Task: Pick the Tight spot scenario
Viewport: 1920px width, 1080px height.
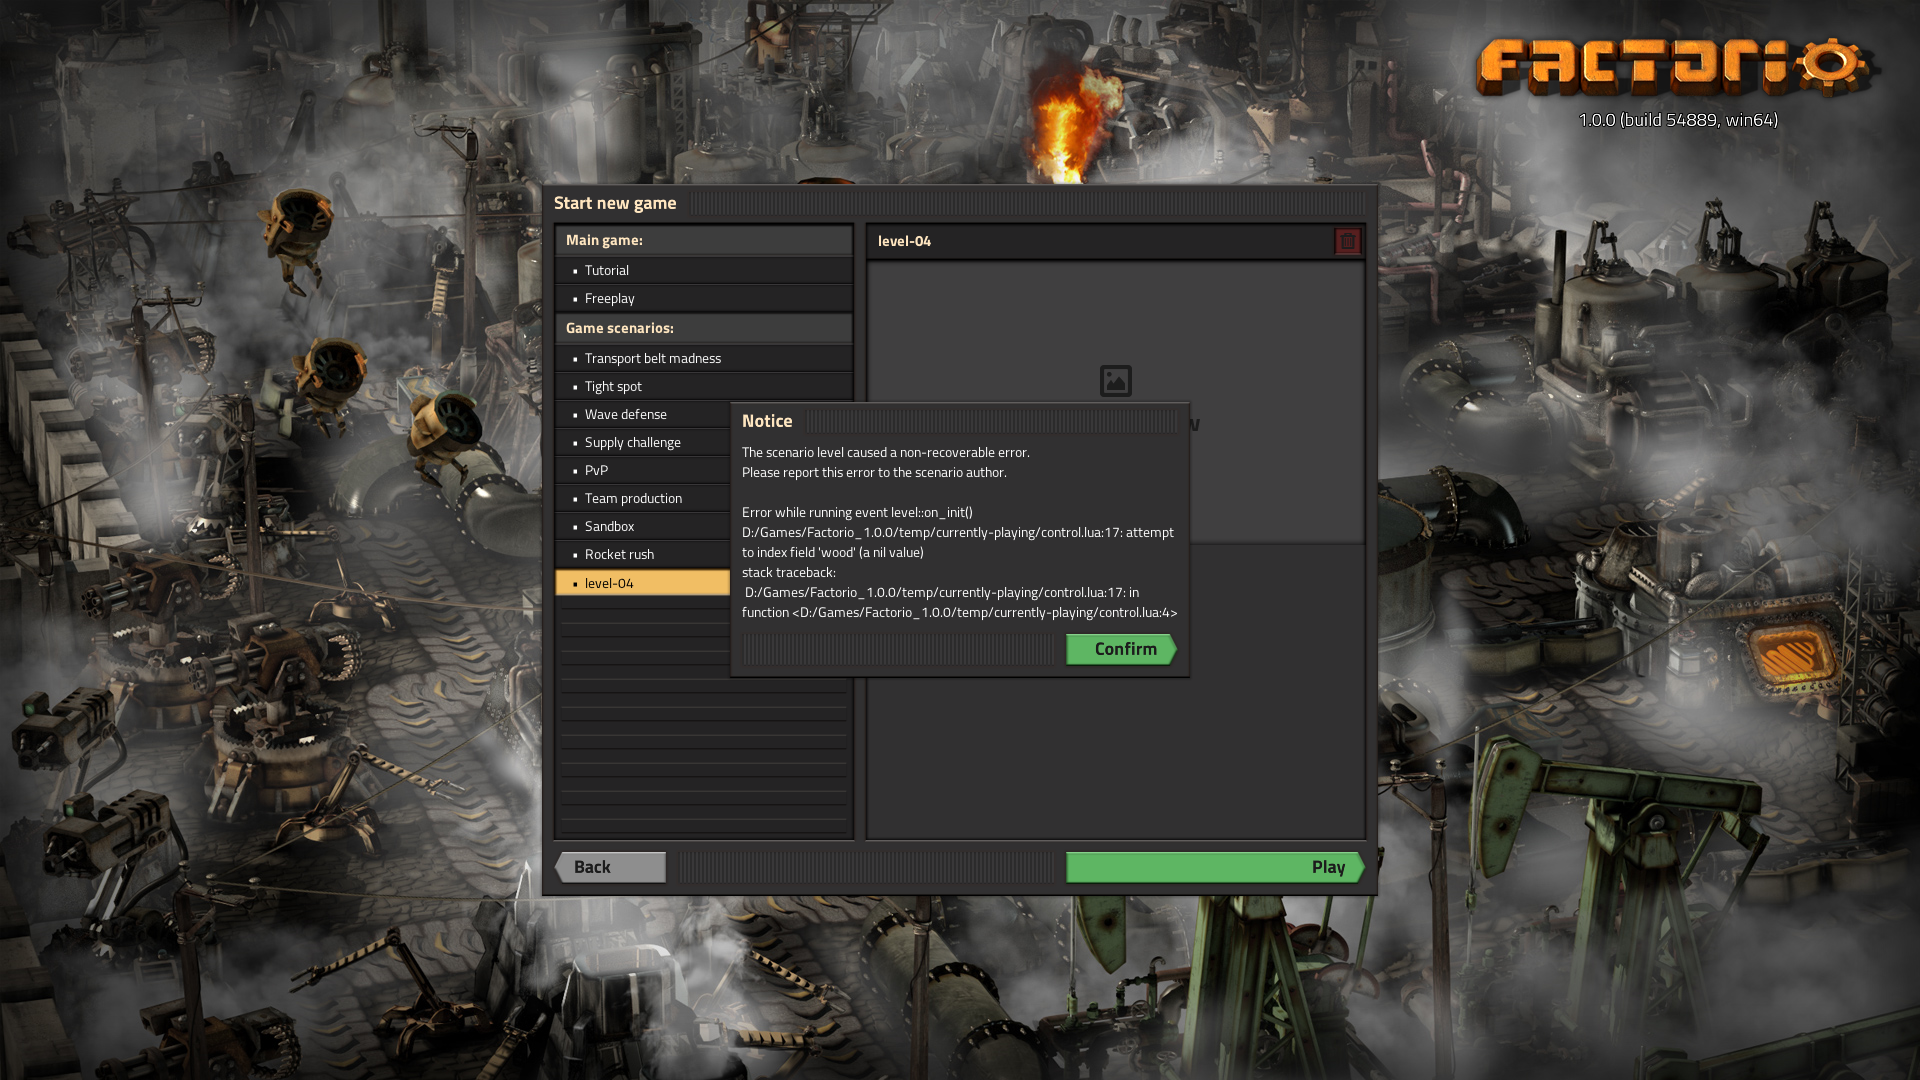Action: click(x=704, y=386)
